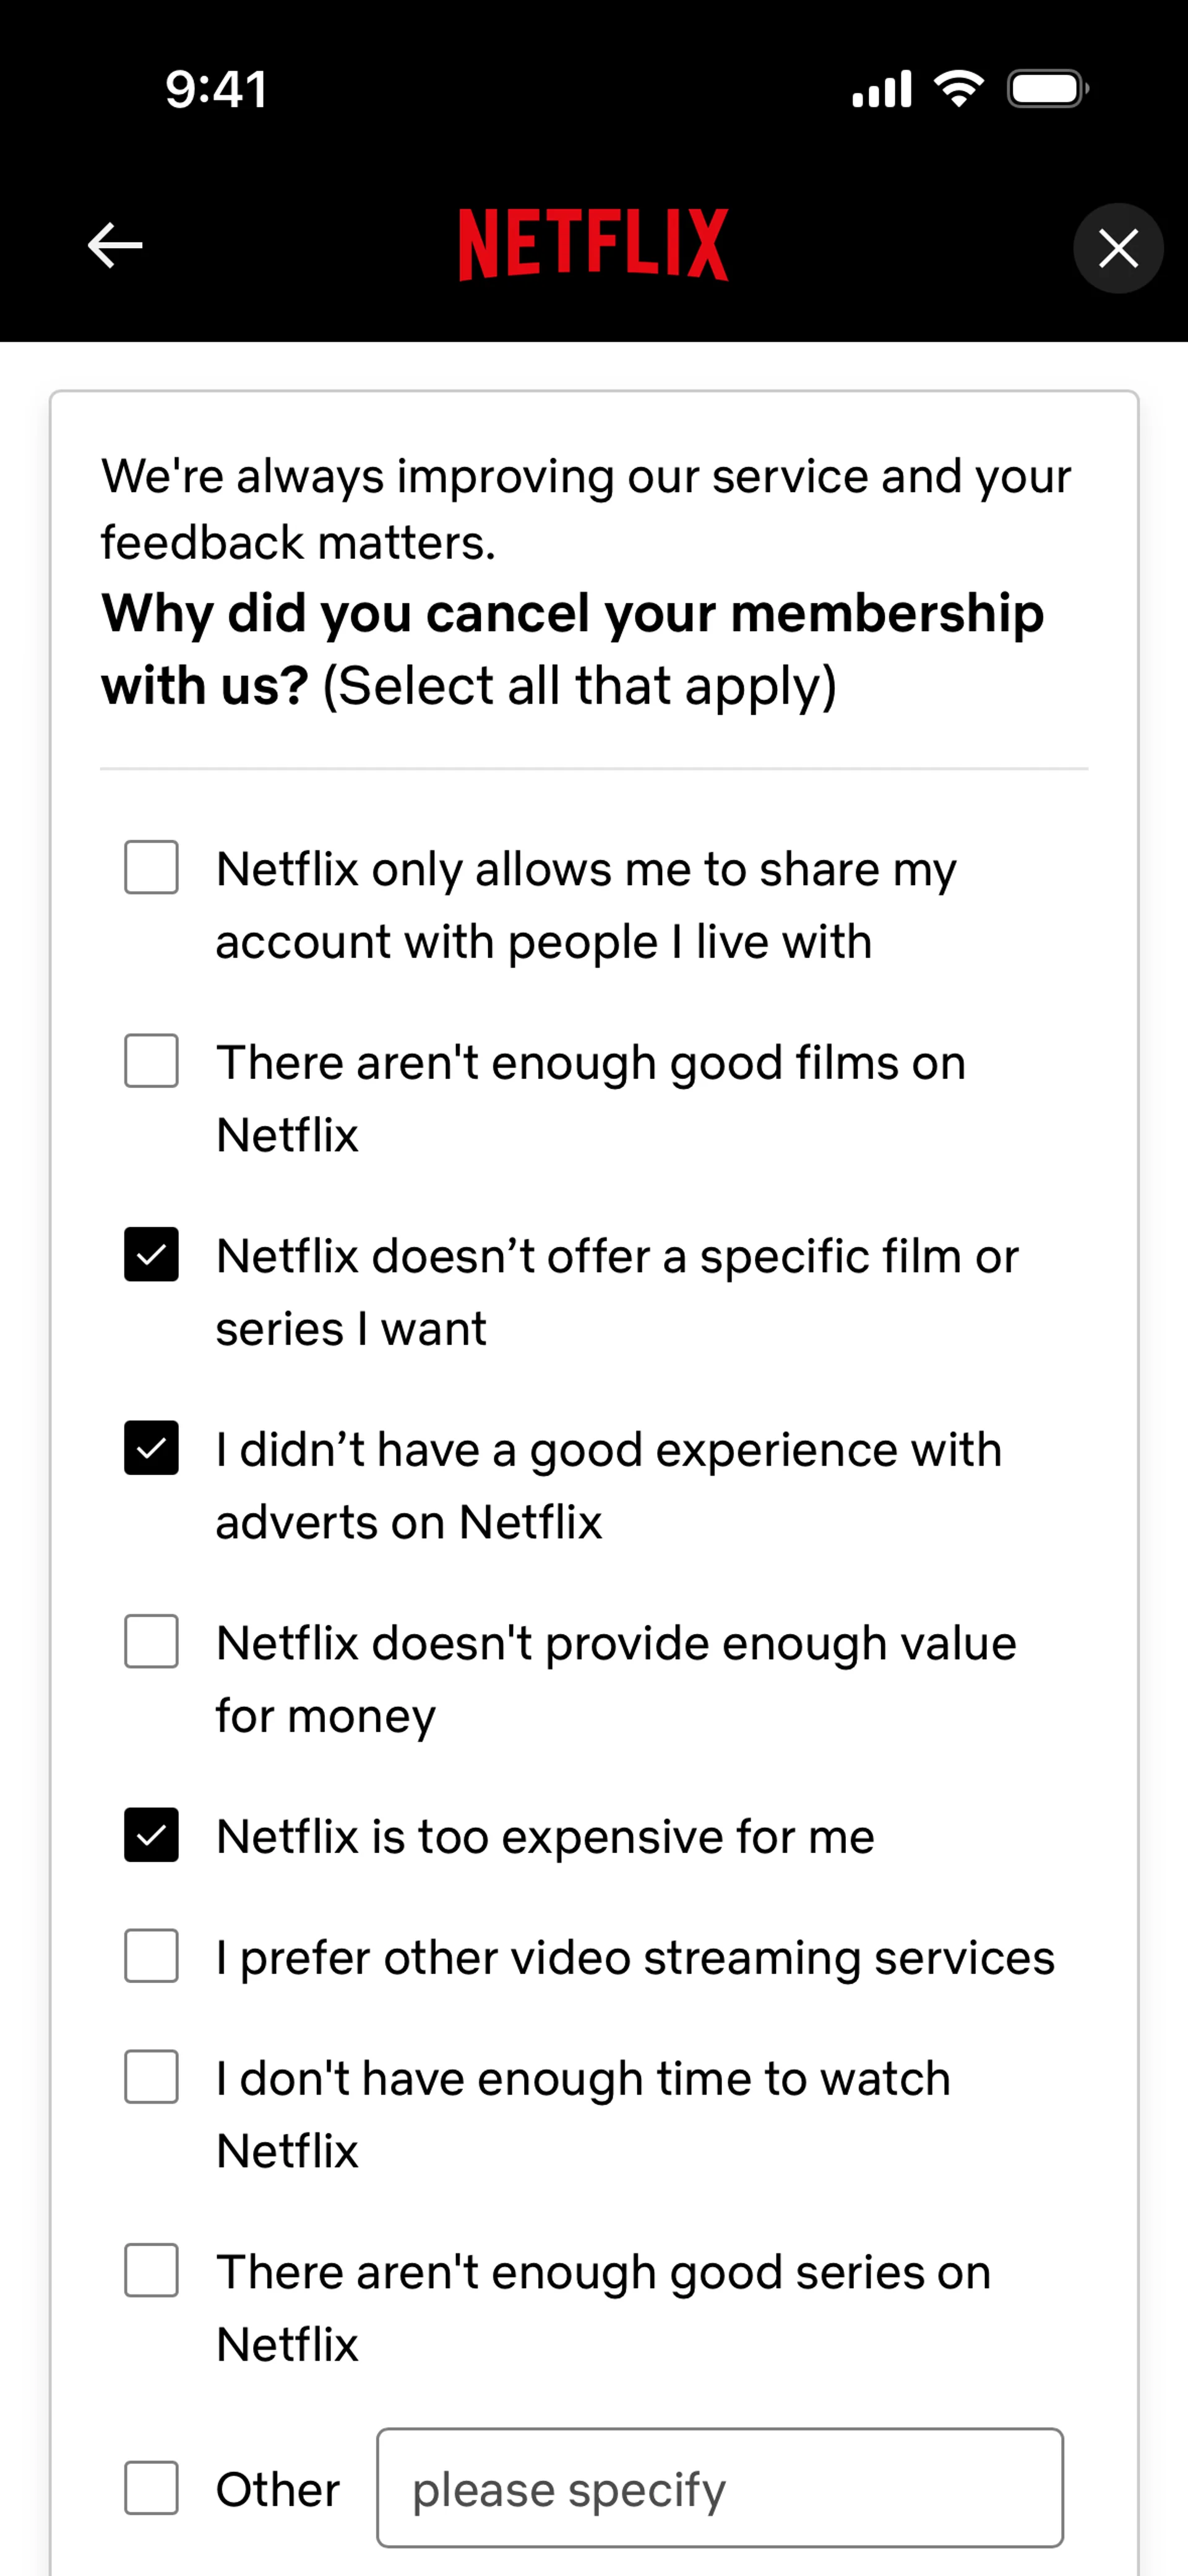Tap the Wi-Fi status icon
The image size is (1188, 2576).
[x=958, y=89]
